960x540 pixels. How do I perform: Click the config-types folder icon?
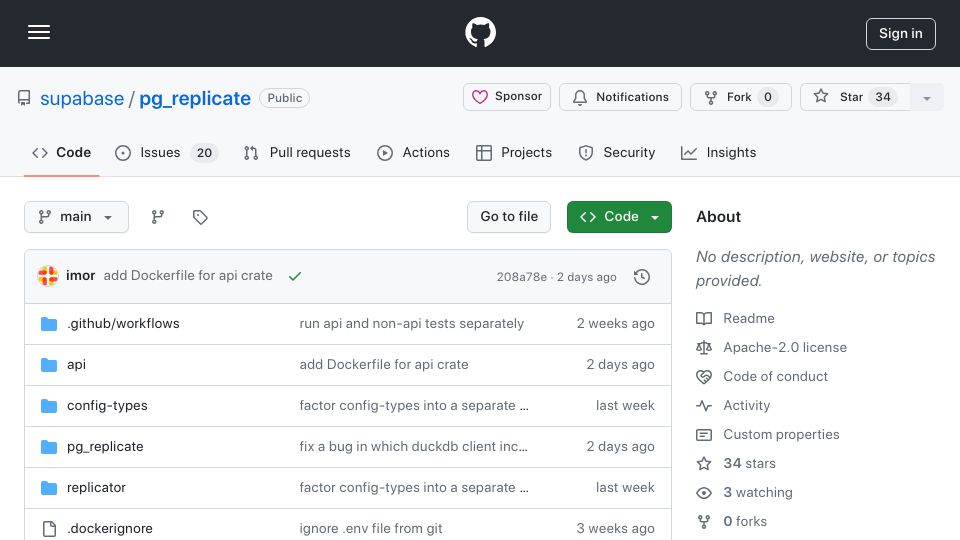click(x=49, y=406)
